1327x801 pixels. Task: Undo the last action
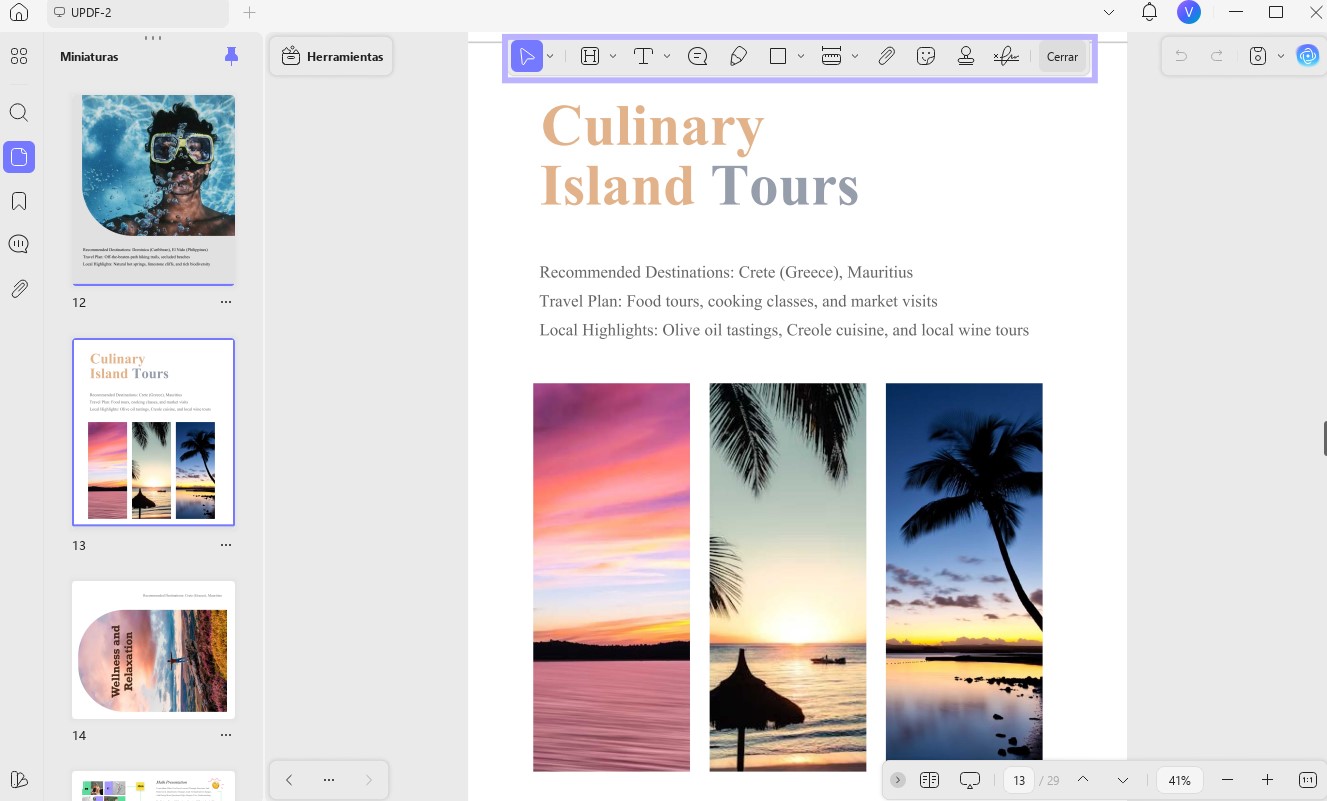[1181, 56]
